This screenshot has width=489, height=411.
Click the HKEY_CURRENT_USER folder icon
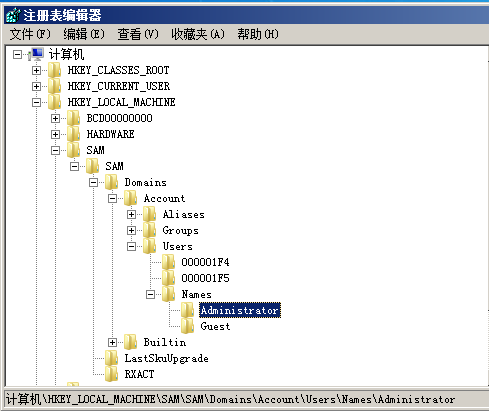[55, 86]
